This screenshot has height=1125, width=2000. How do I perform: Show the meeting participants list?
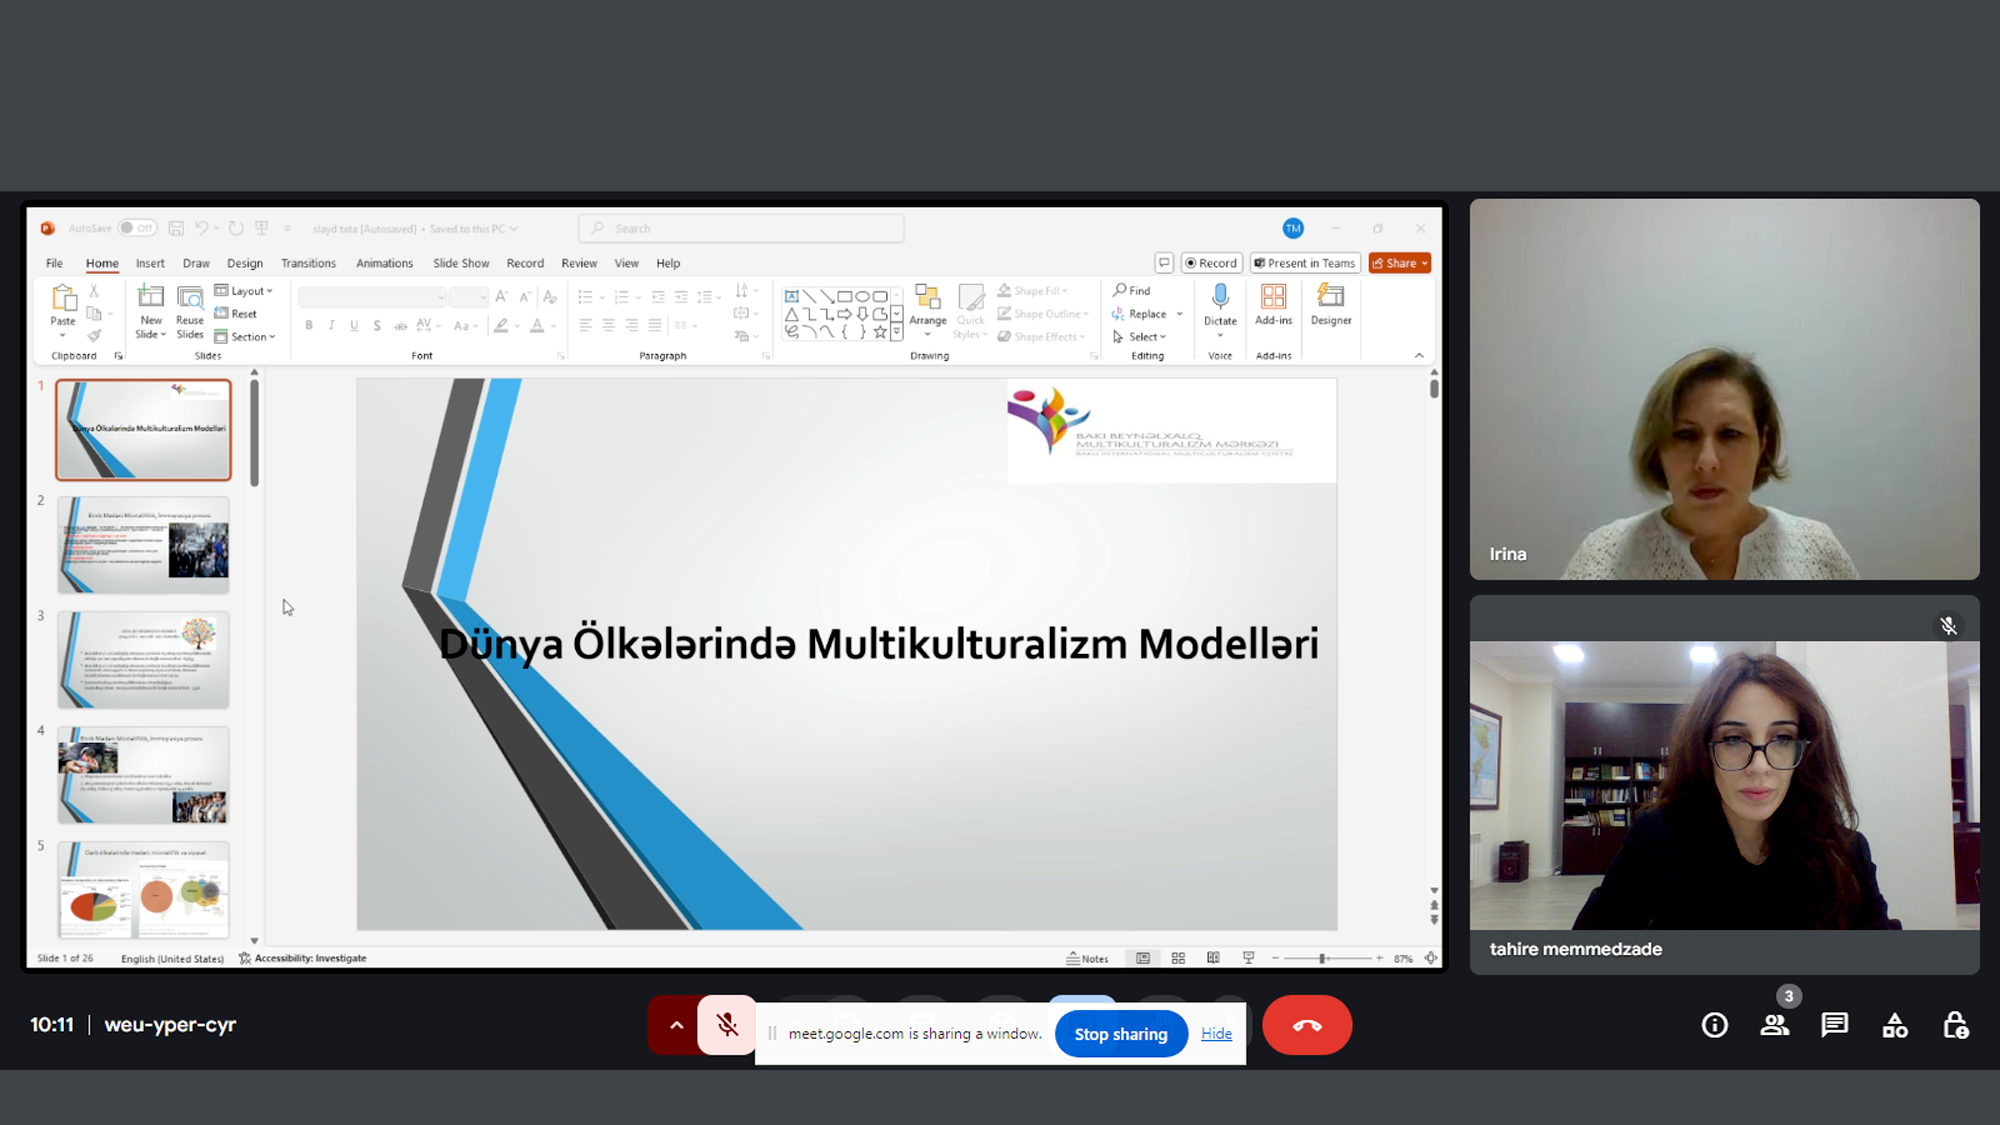pyautogui.click(x=1775, y=1025)
